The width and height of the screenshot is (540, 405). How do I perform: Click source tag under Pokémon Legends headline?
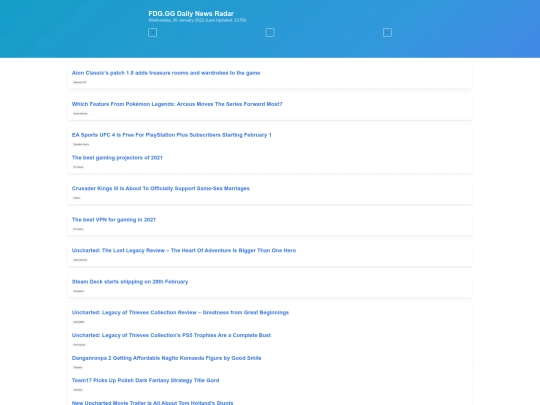pos(80,113)
